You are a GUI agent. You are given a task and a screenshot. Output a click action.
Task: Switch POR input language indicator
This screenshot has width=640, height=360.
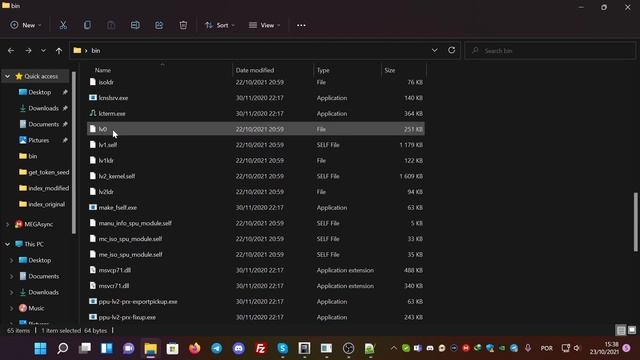click(546, 348)
